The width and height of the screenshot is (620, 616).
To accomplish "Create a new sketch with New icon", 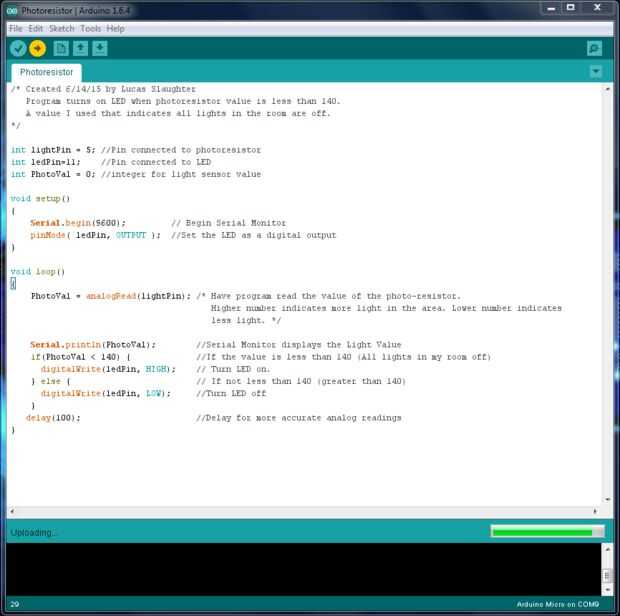I will pyautogui.click(x=61, y=49).
